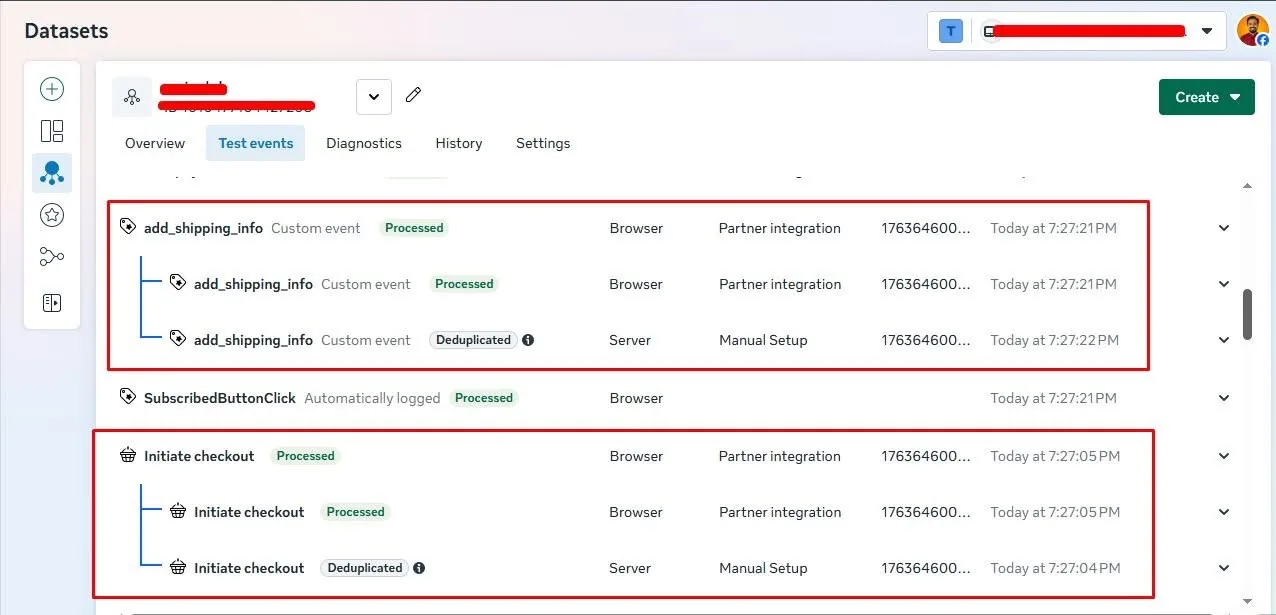
Task: Expand the add_shipping_info Server row chevron
Action: point(1224,340)
